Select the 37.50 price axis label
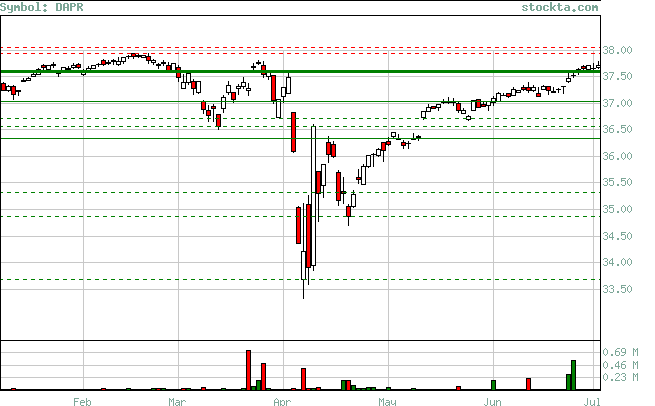Image resolution: width=655 pixels, height=406 pixels. tap(617, 76)
